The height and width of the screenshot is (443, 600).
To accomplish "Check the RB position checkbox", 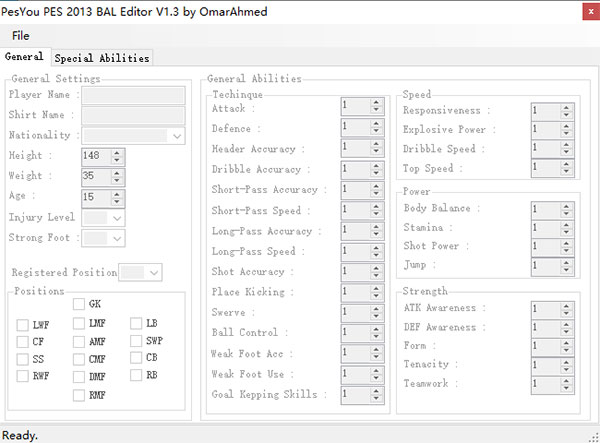I will click(x=136, y=375).
